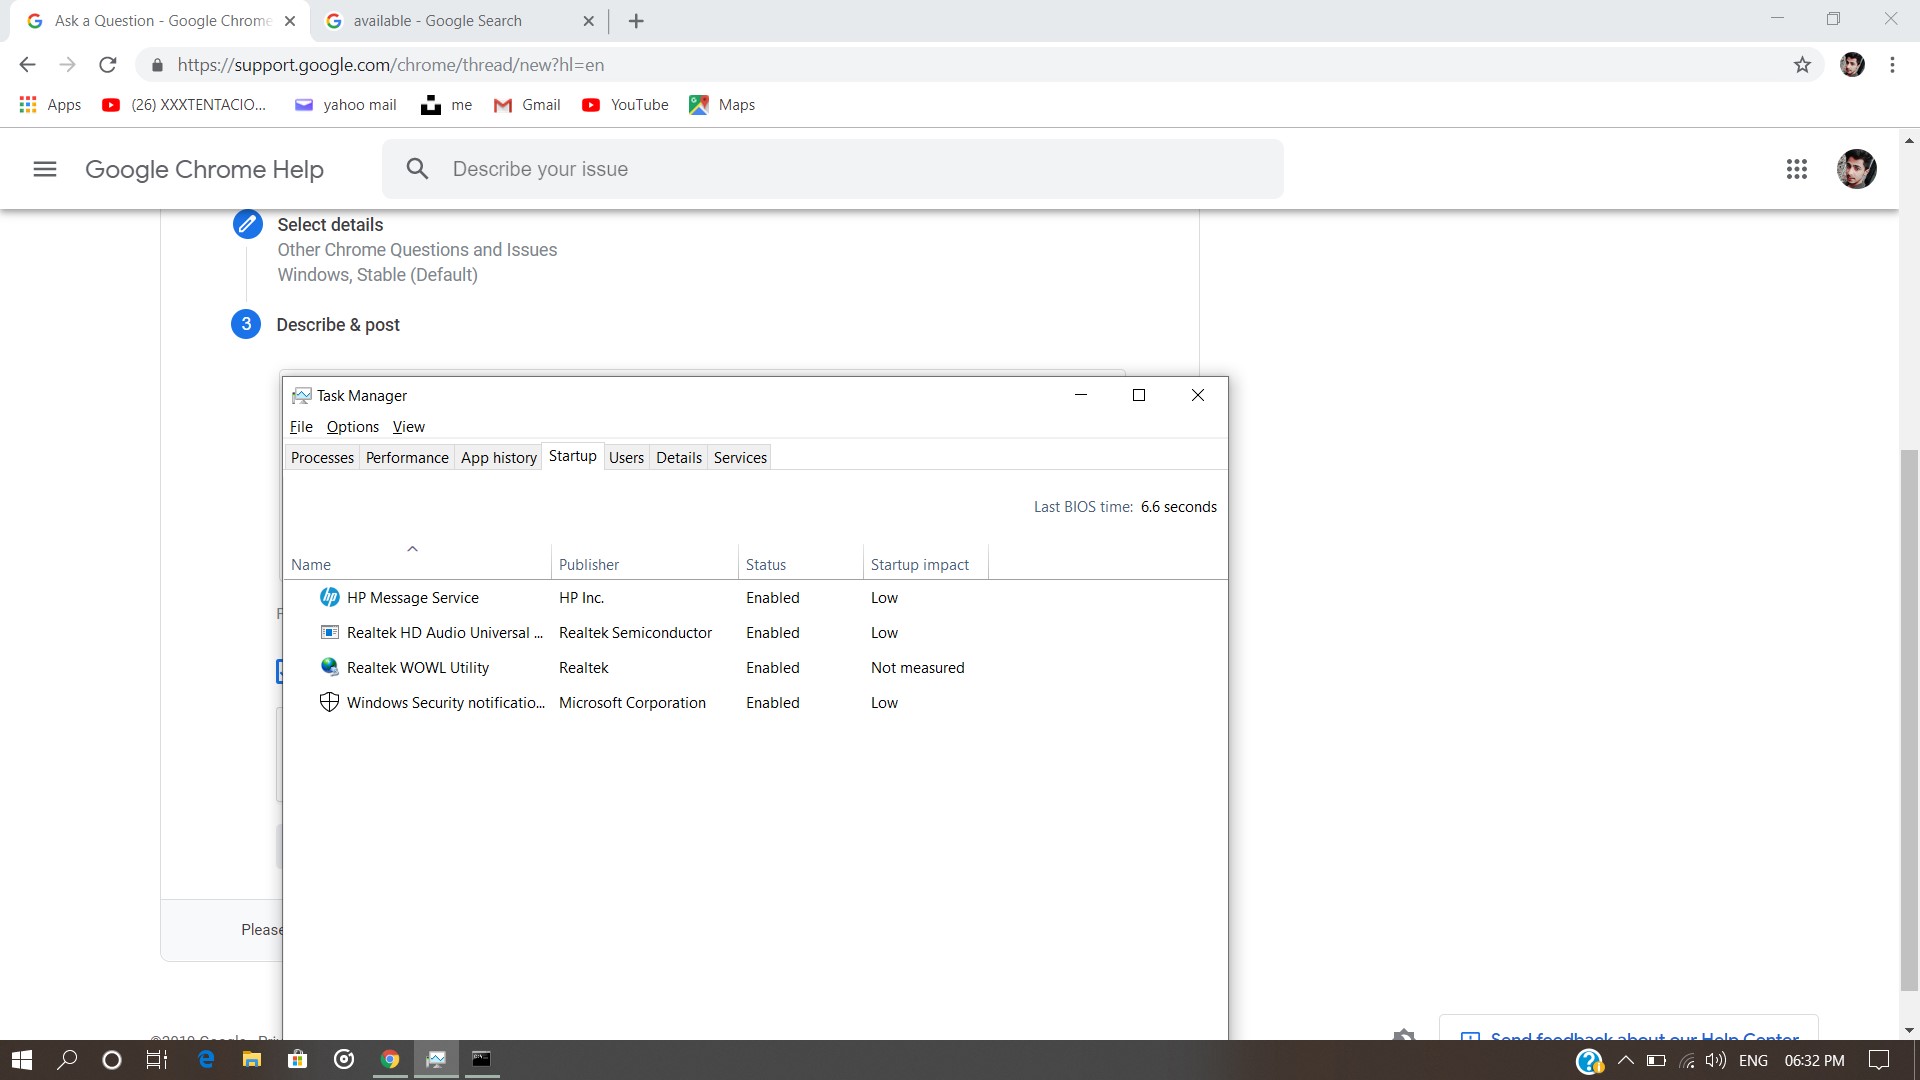The image size is (1920, 1080).
Task: Switch to the Performance tab
Action: click(x=407, y=458)
